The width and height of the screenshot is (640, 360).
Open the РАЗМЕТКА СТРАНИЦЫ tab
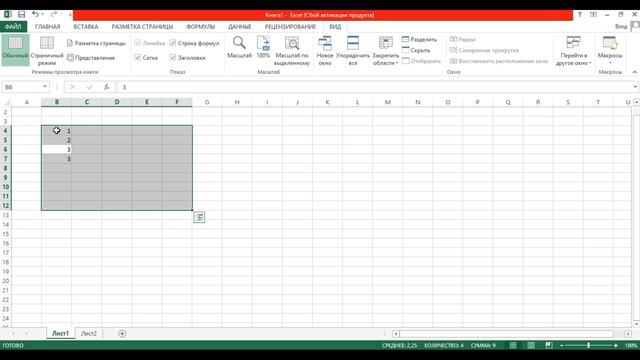point(142,27)
